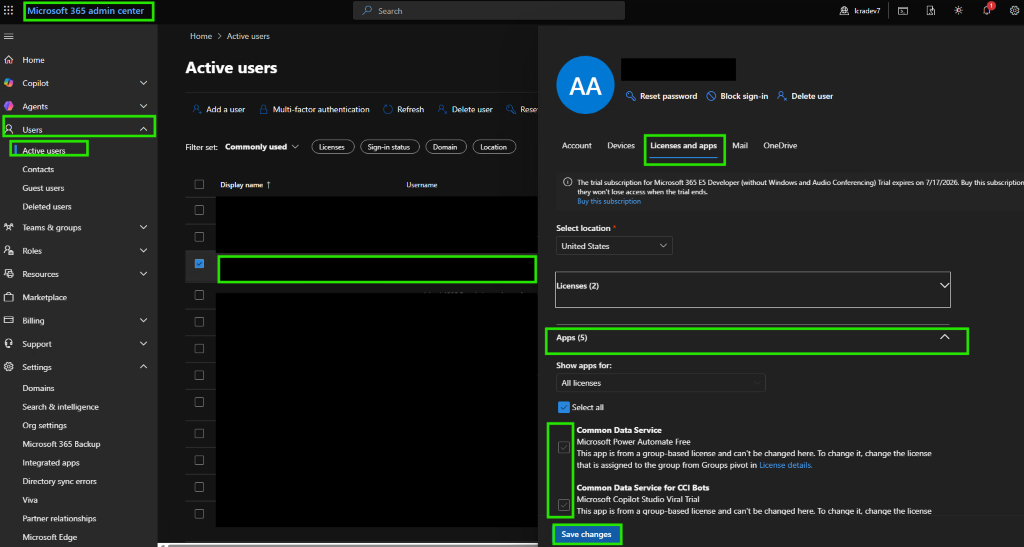The height and width of the screenshot is (547, 1024).
Task: Click the Block sign-in icon
Action: [x=711, y=96]
